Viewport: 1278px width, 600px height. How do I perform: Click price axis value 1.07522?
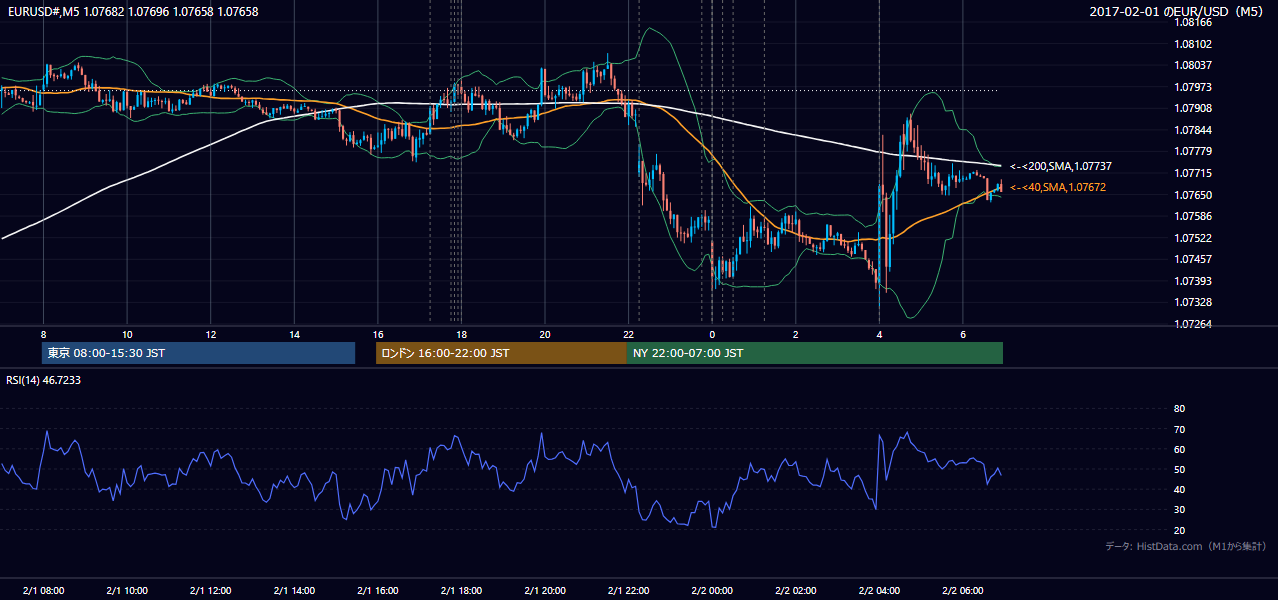(x=1192, y=238)
